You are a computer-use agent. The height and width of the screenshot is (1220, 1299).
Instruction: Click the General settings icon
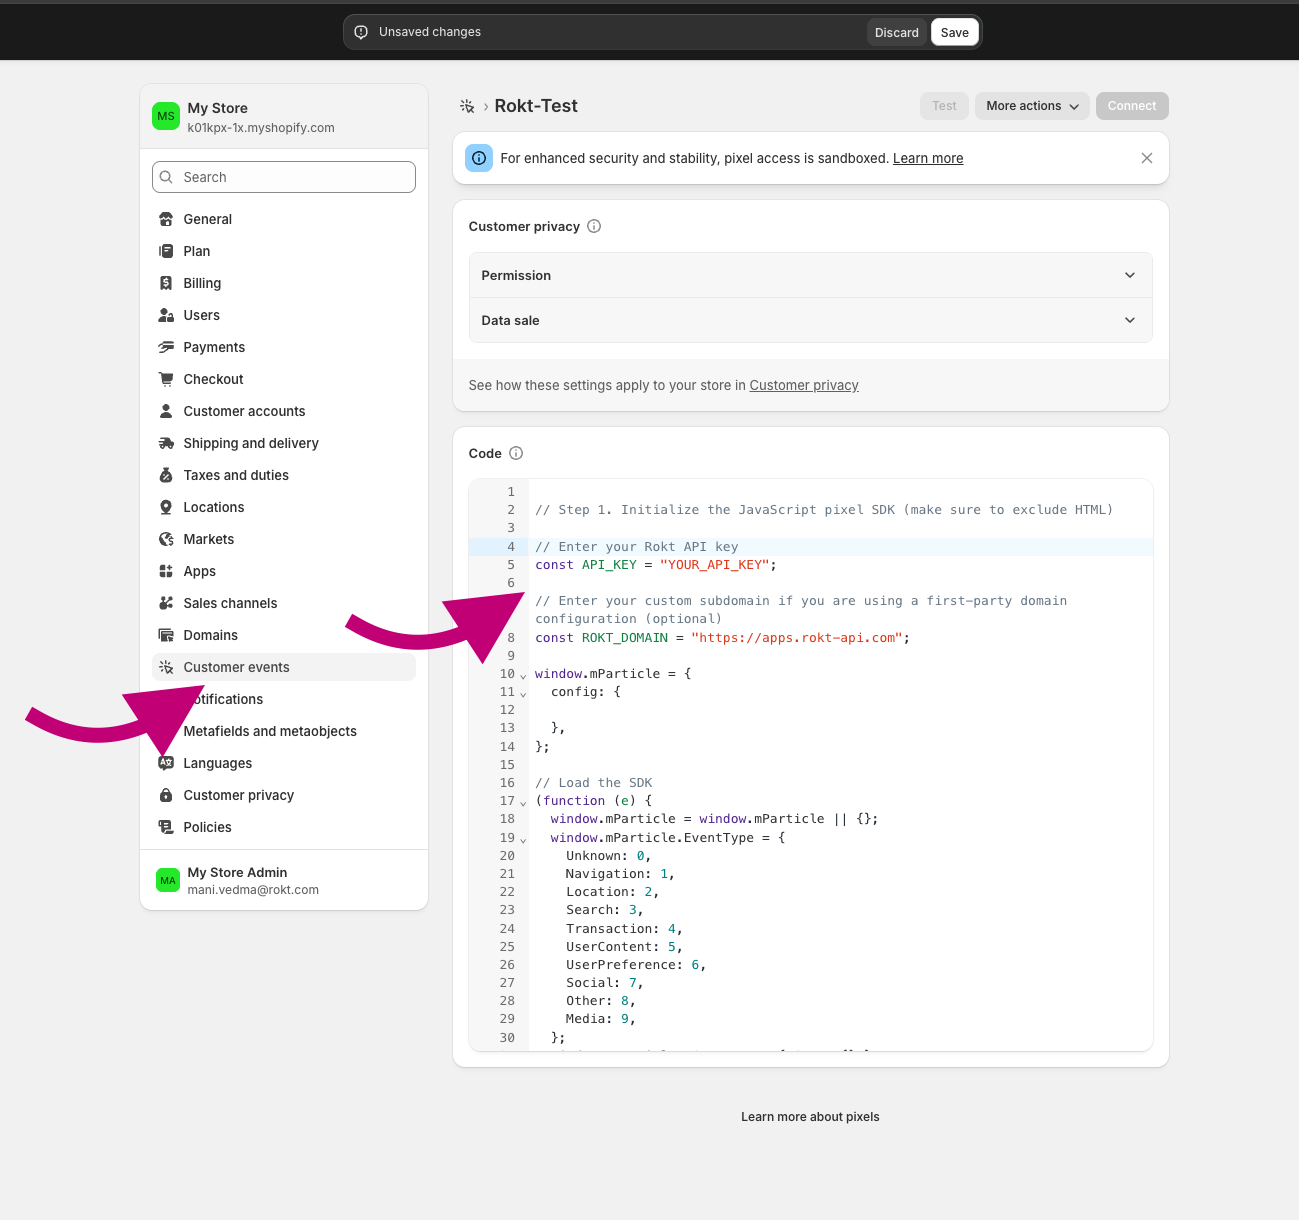[166, 219]
